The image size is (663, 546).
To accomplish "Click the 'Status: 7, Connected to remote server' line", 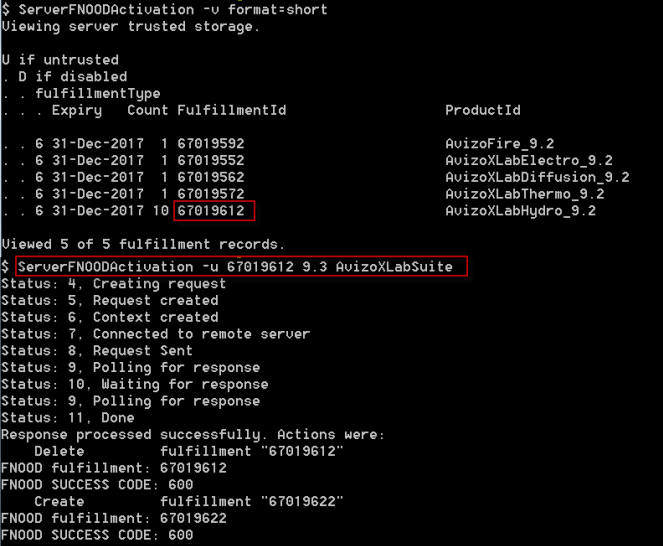I will (156, 334).
